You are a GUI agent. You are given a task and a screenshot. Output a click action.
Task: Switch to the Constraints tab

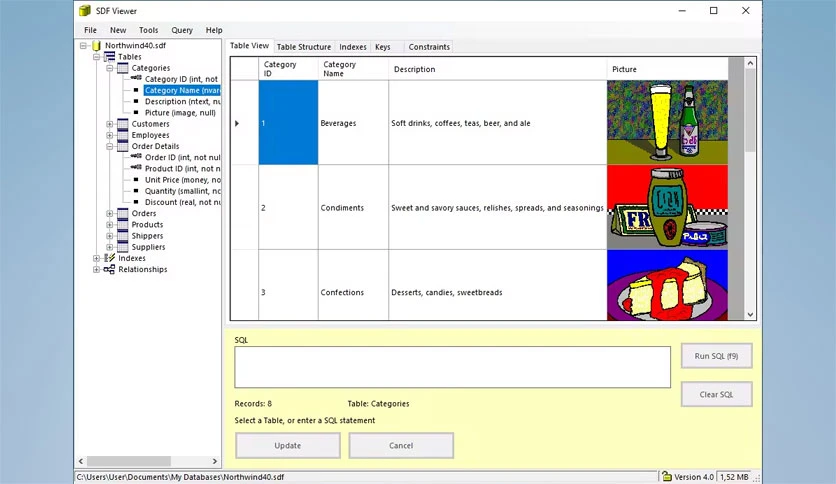coord(429,47)
